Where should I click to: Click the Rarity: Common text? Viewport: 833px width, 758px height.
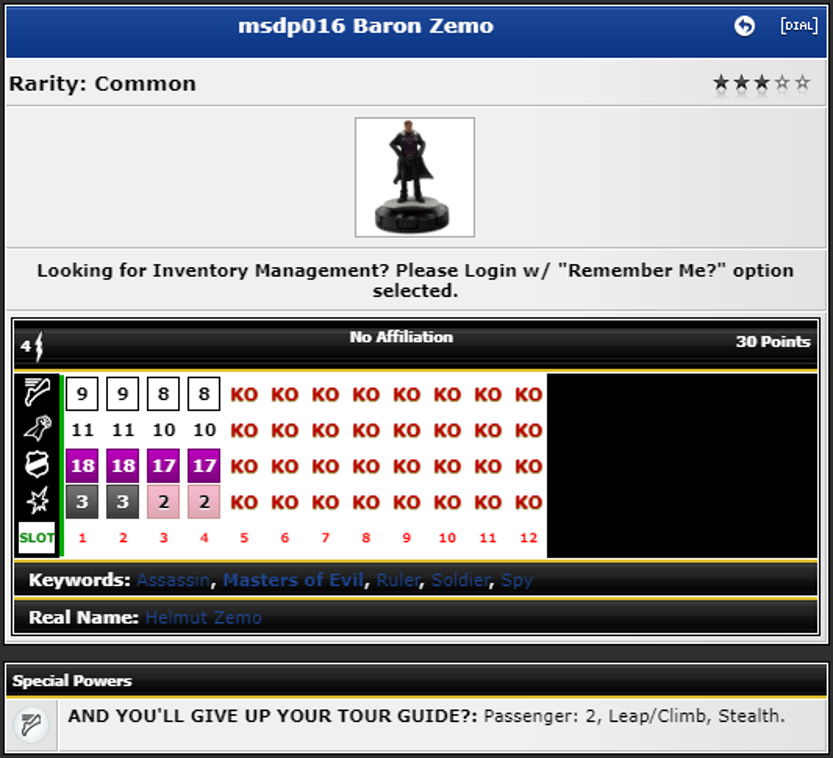(x=103, y=84)
